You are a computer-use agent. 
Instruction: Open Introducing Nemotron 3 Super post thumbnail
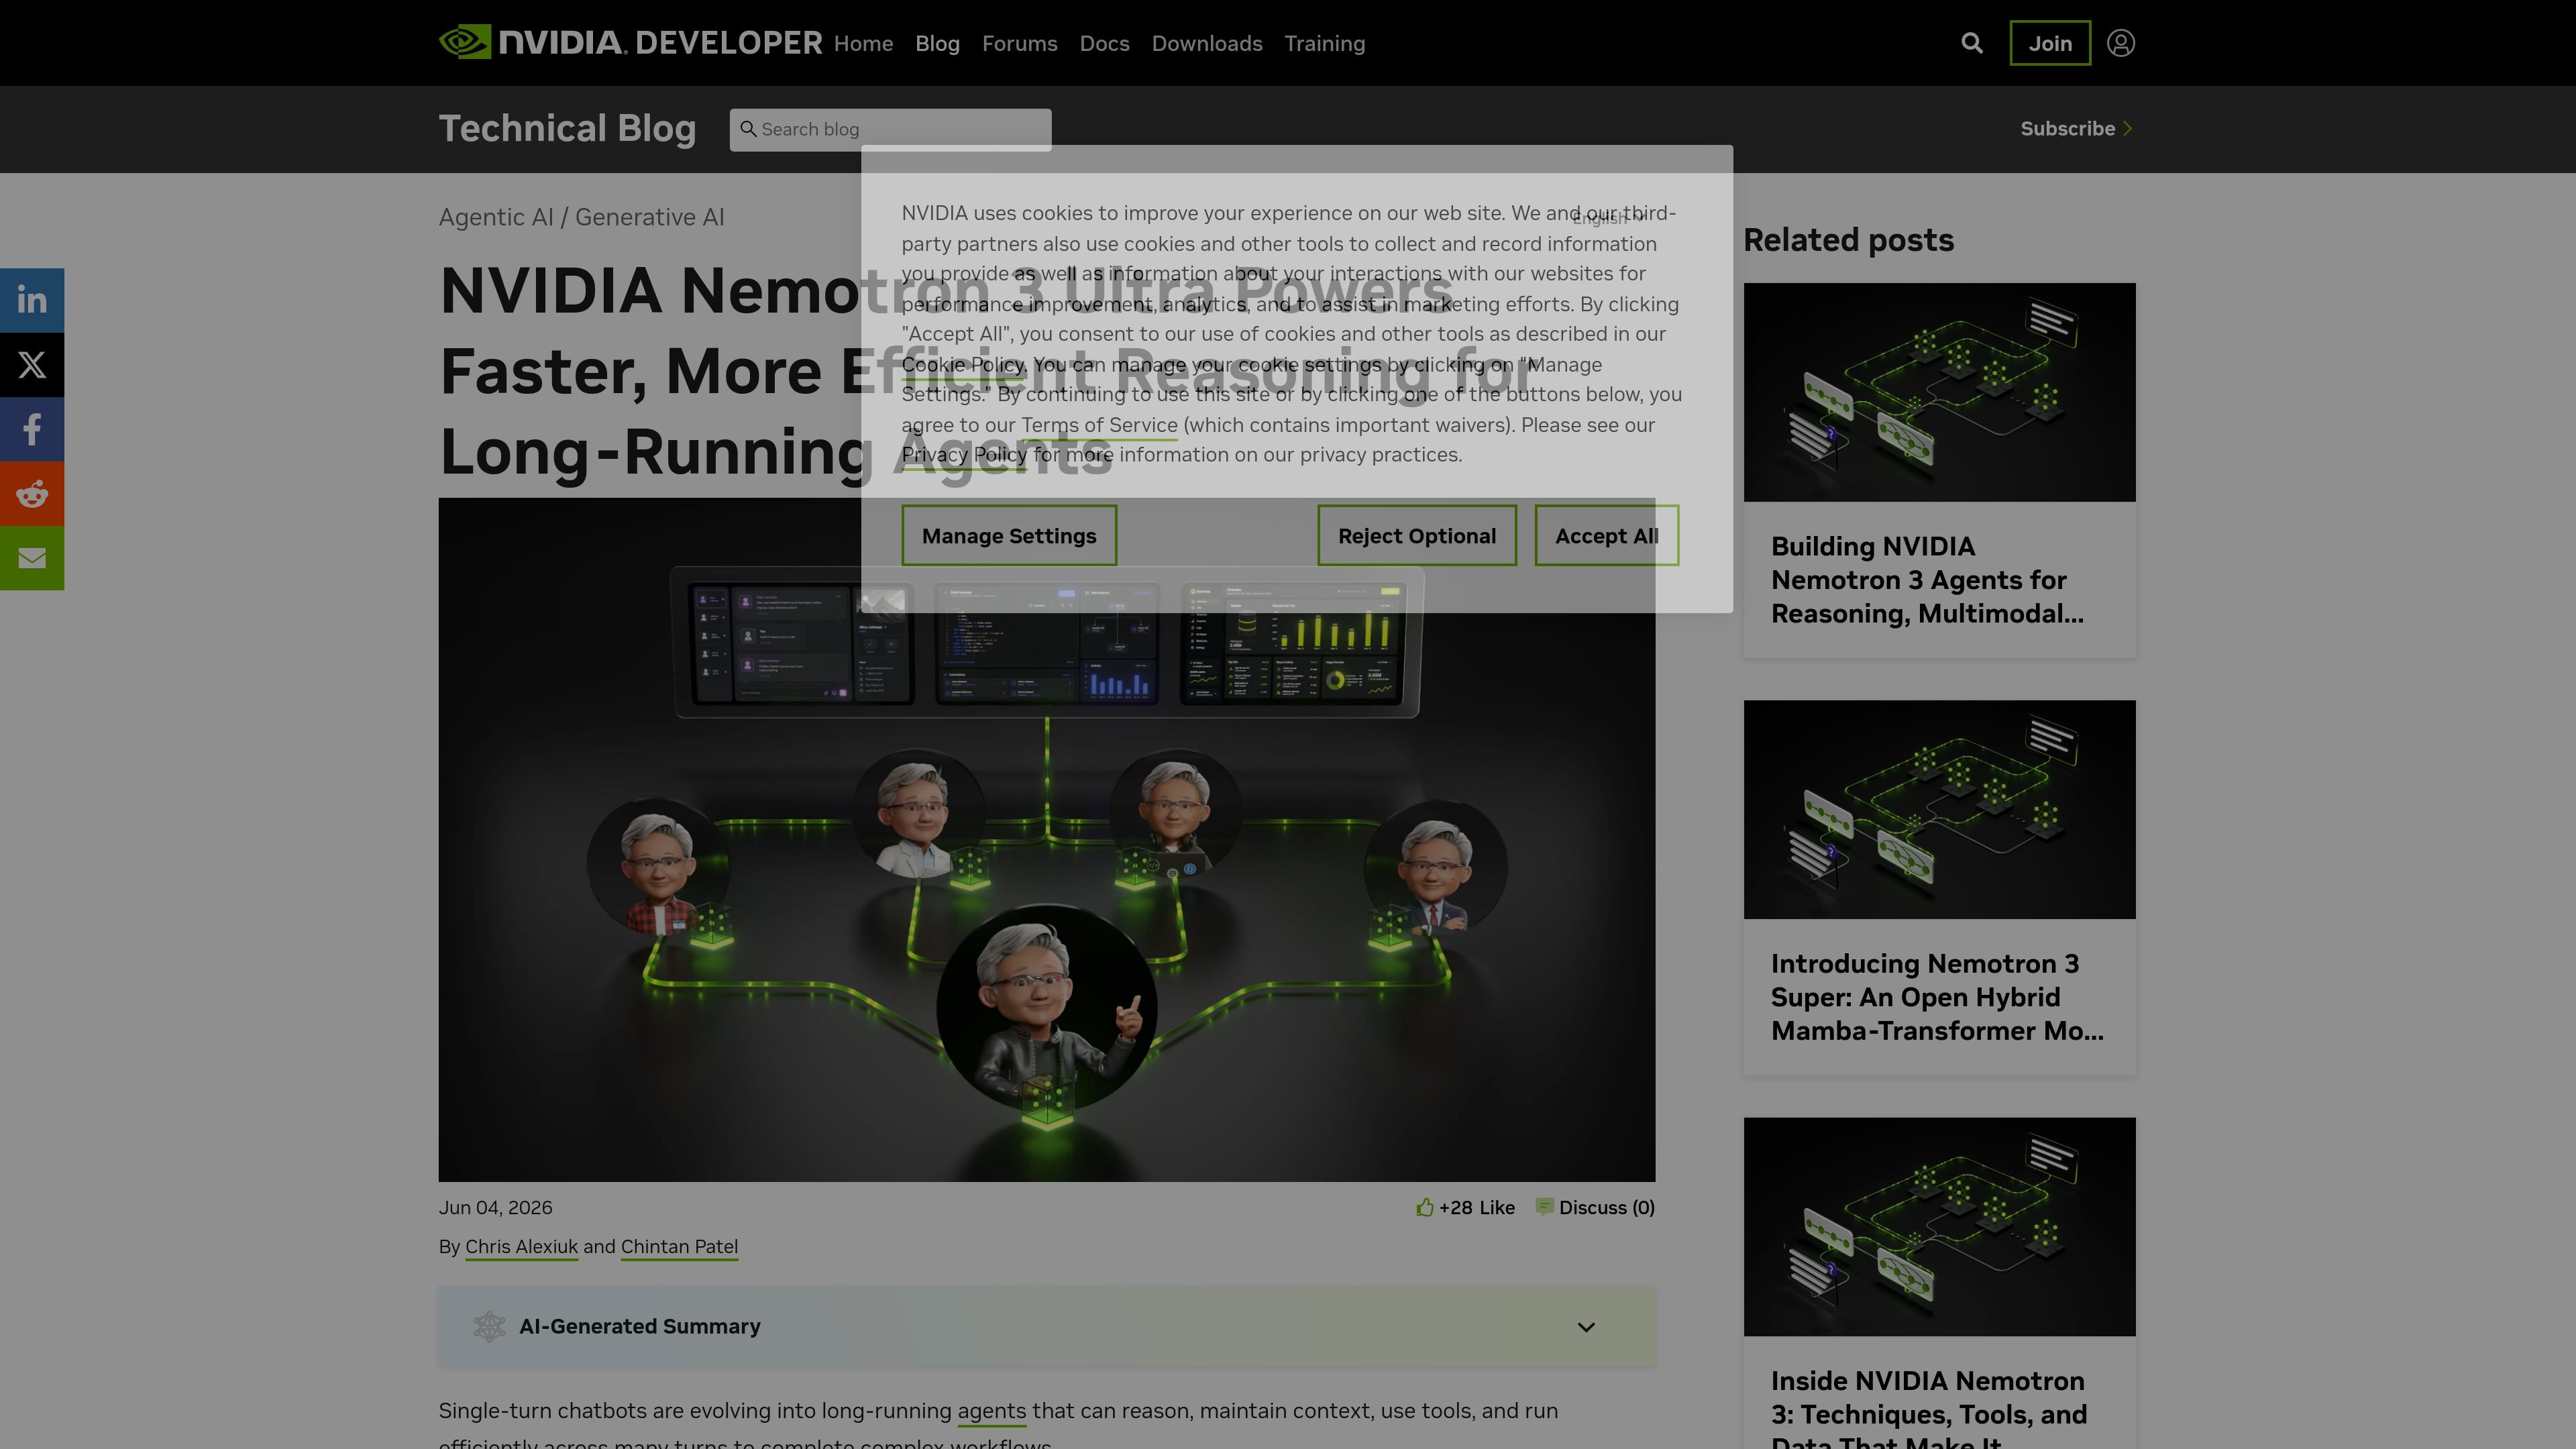[x=1939, y=809]
